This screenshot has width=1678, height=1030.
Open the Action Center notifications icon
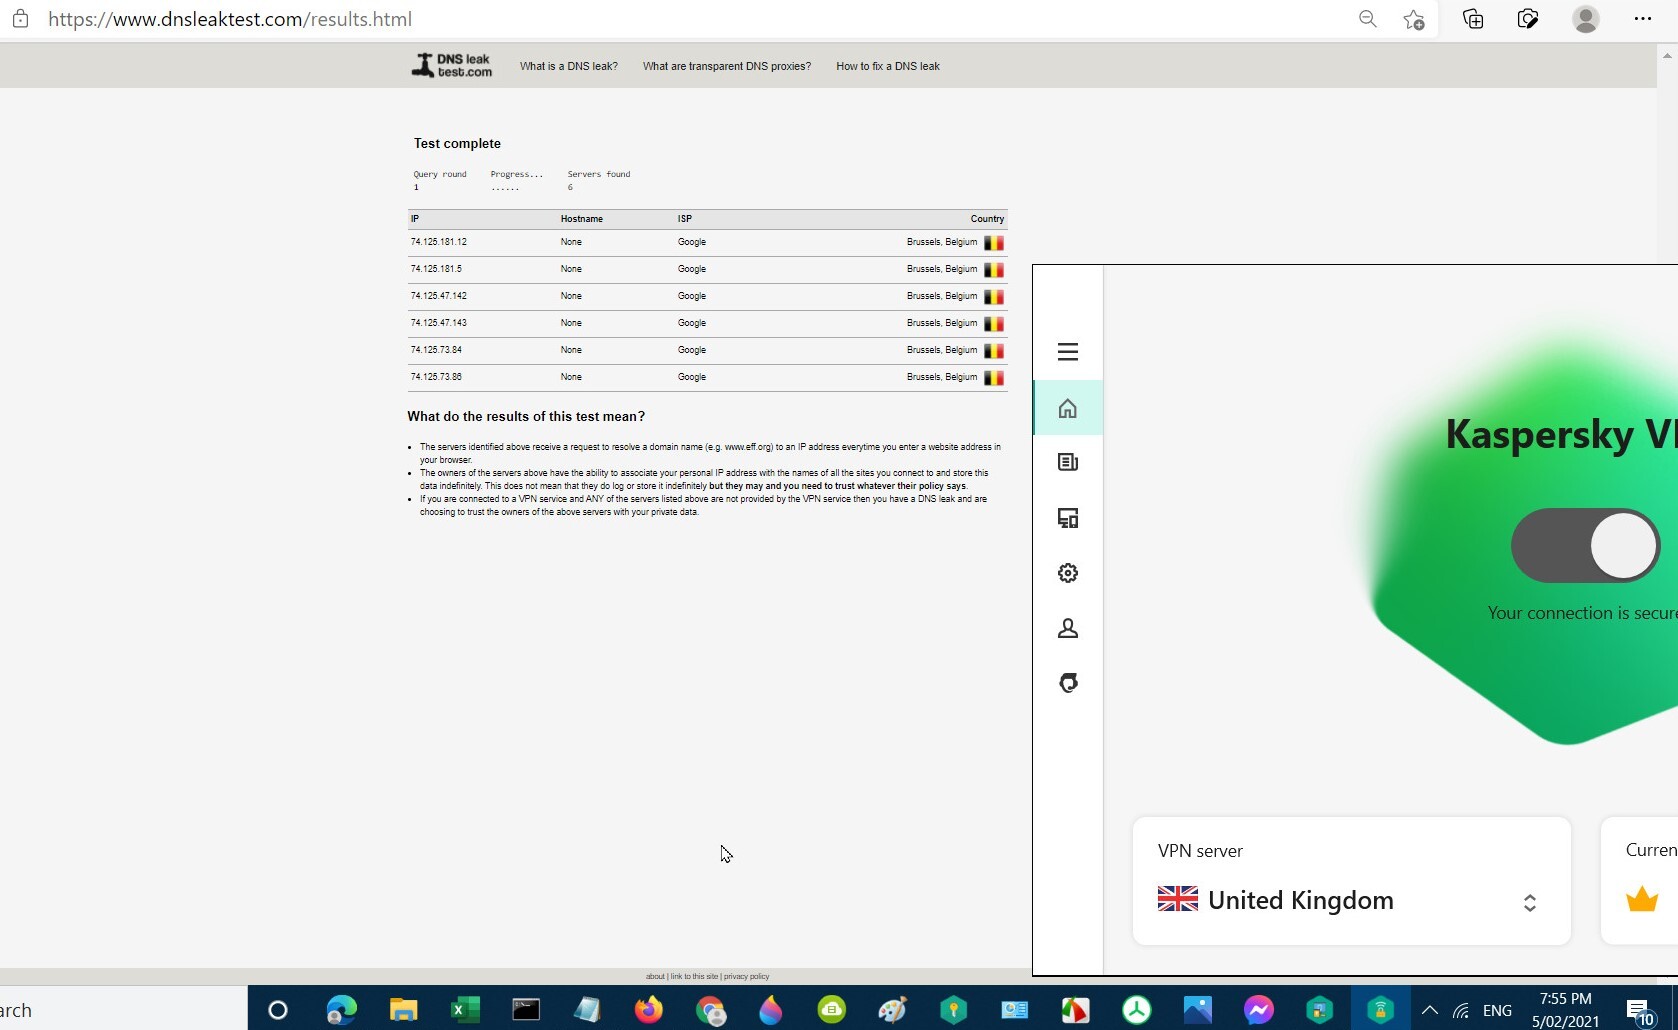(1639, 1011)
